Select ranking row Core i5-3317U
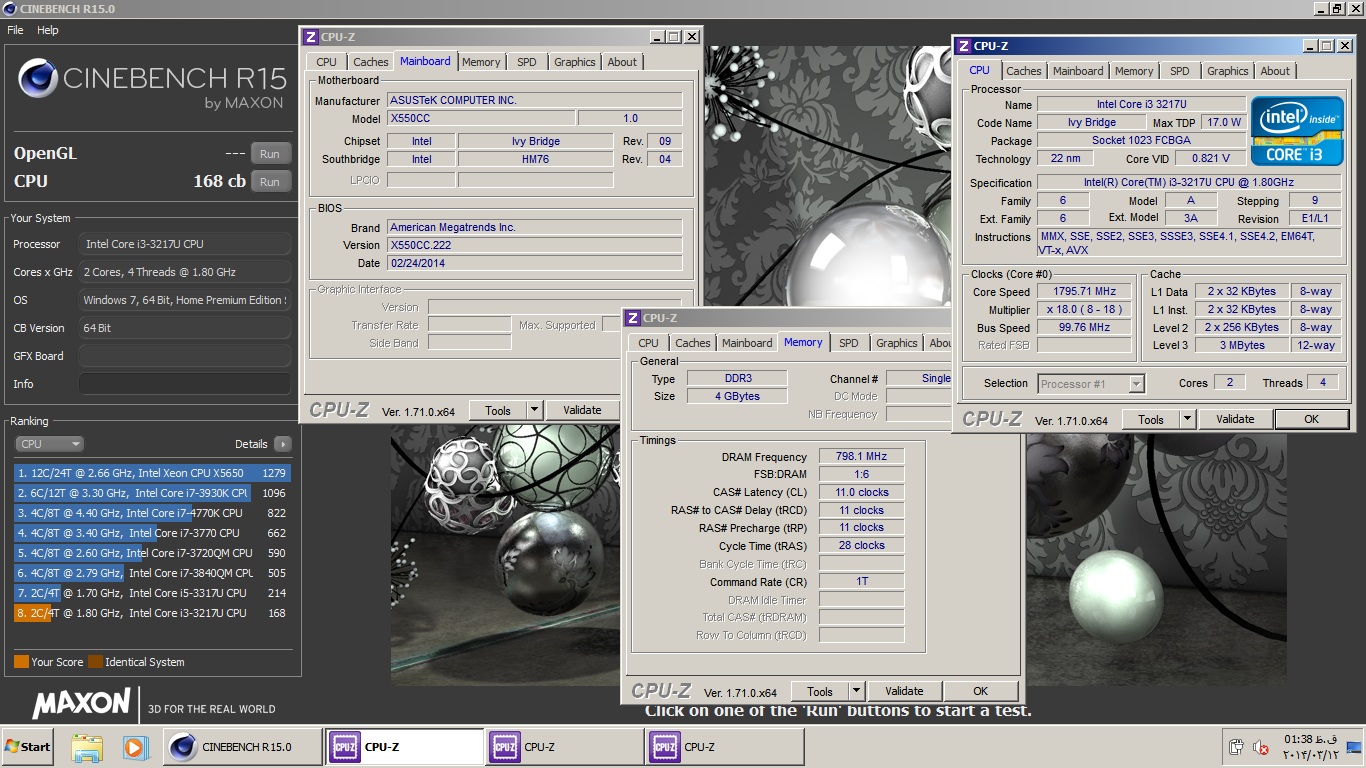 (152, 593)
